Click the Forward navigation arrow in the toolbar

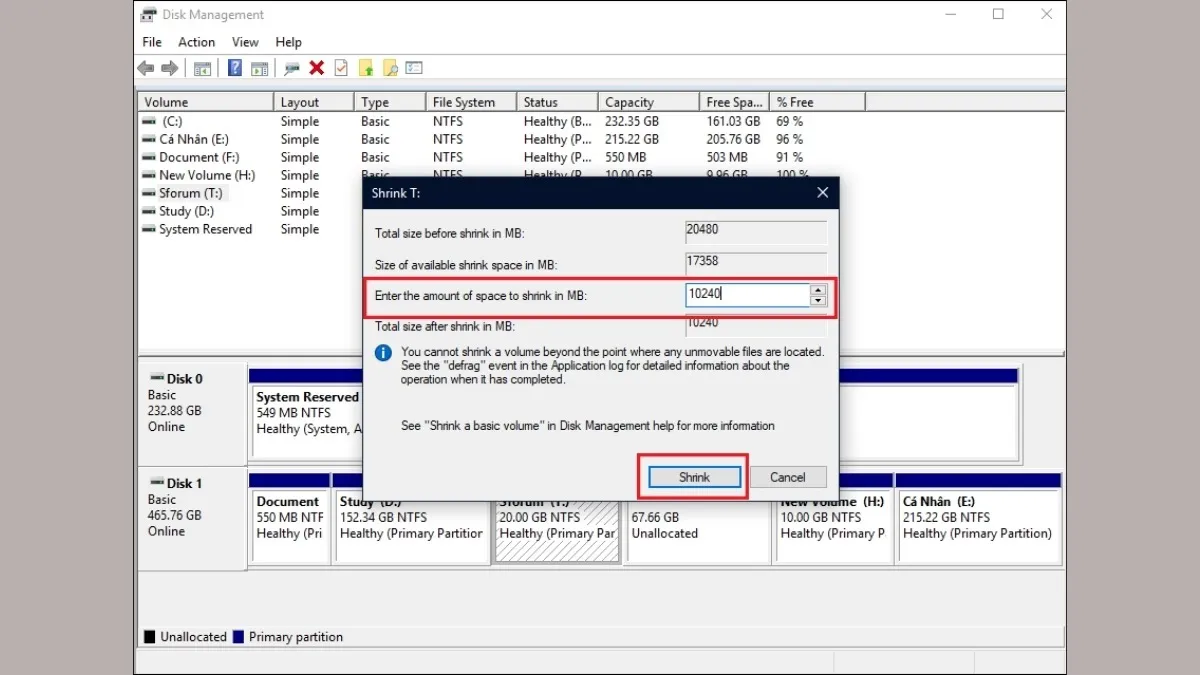170,68
